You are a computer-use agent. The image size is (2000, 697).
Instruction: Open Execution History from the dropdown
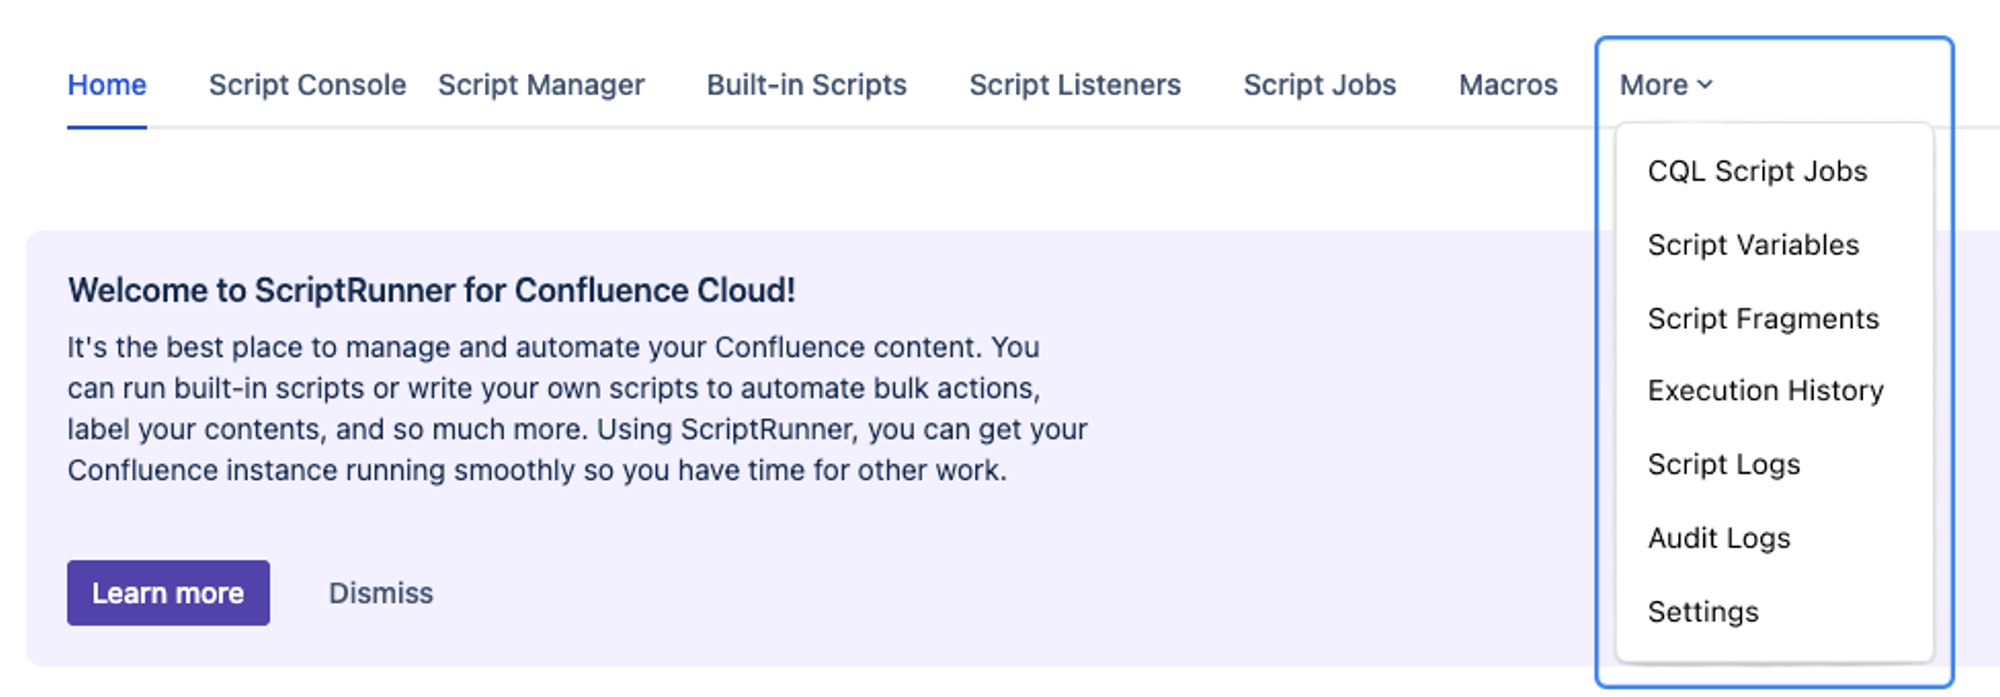click(x=1765, y=391)
